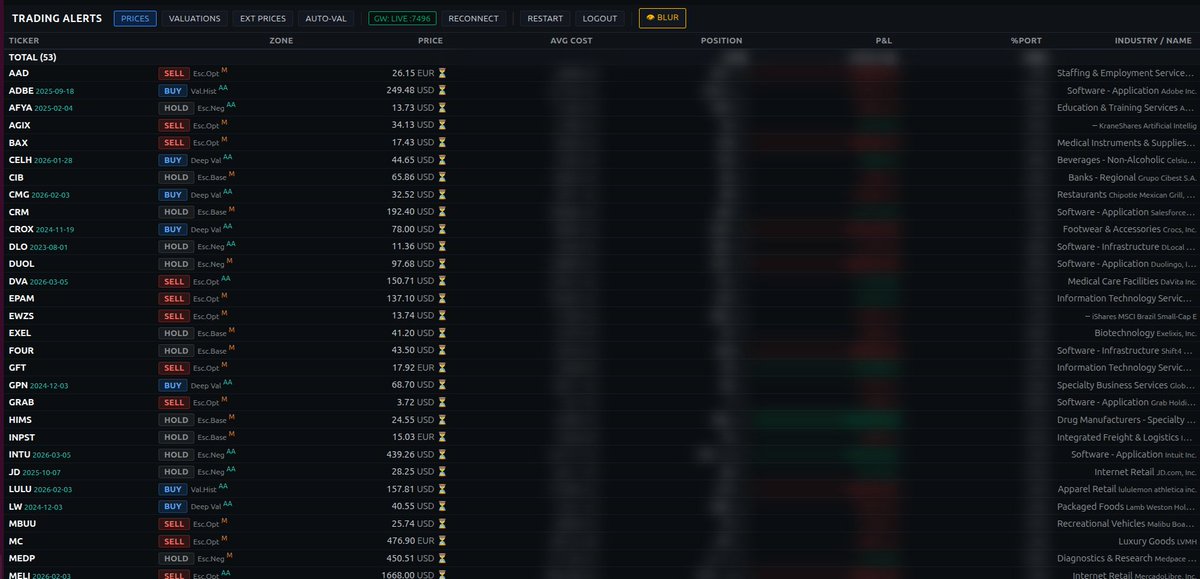The width and height of the screenshot is (1200, 579).
Task: Click the hourglass icon in the FOUR row
Action: click(x=442, y=350)
